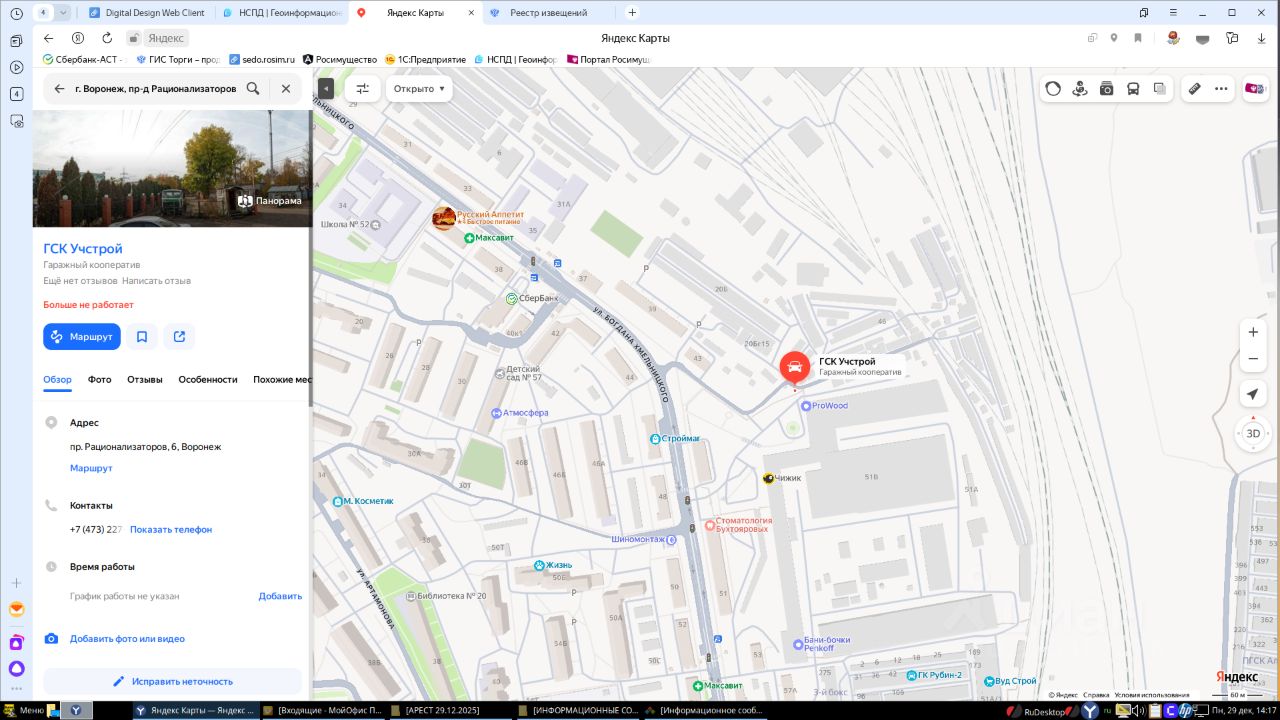Clear the maps search with the X button
This screenshot has width=1280, height=720.
[x=286, y=88]
